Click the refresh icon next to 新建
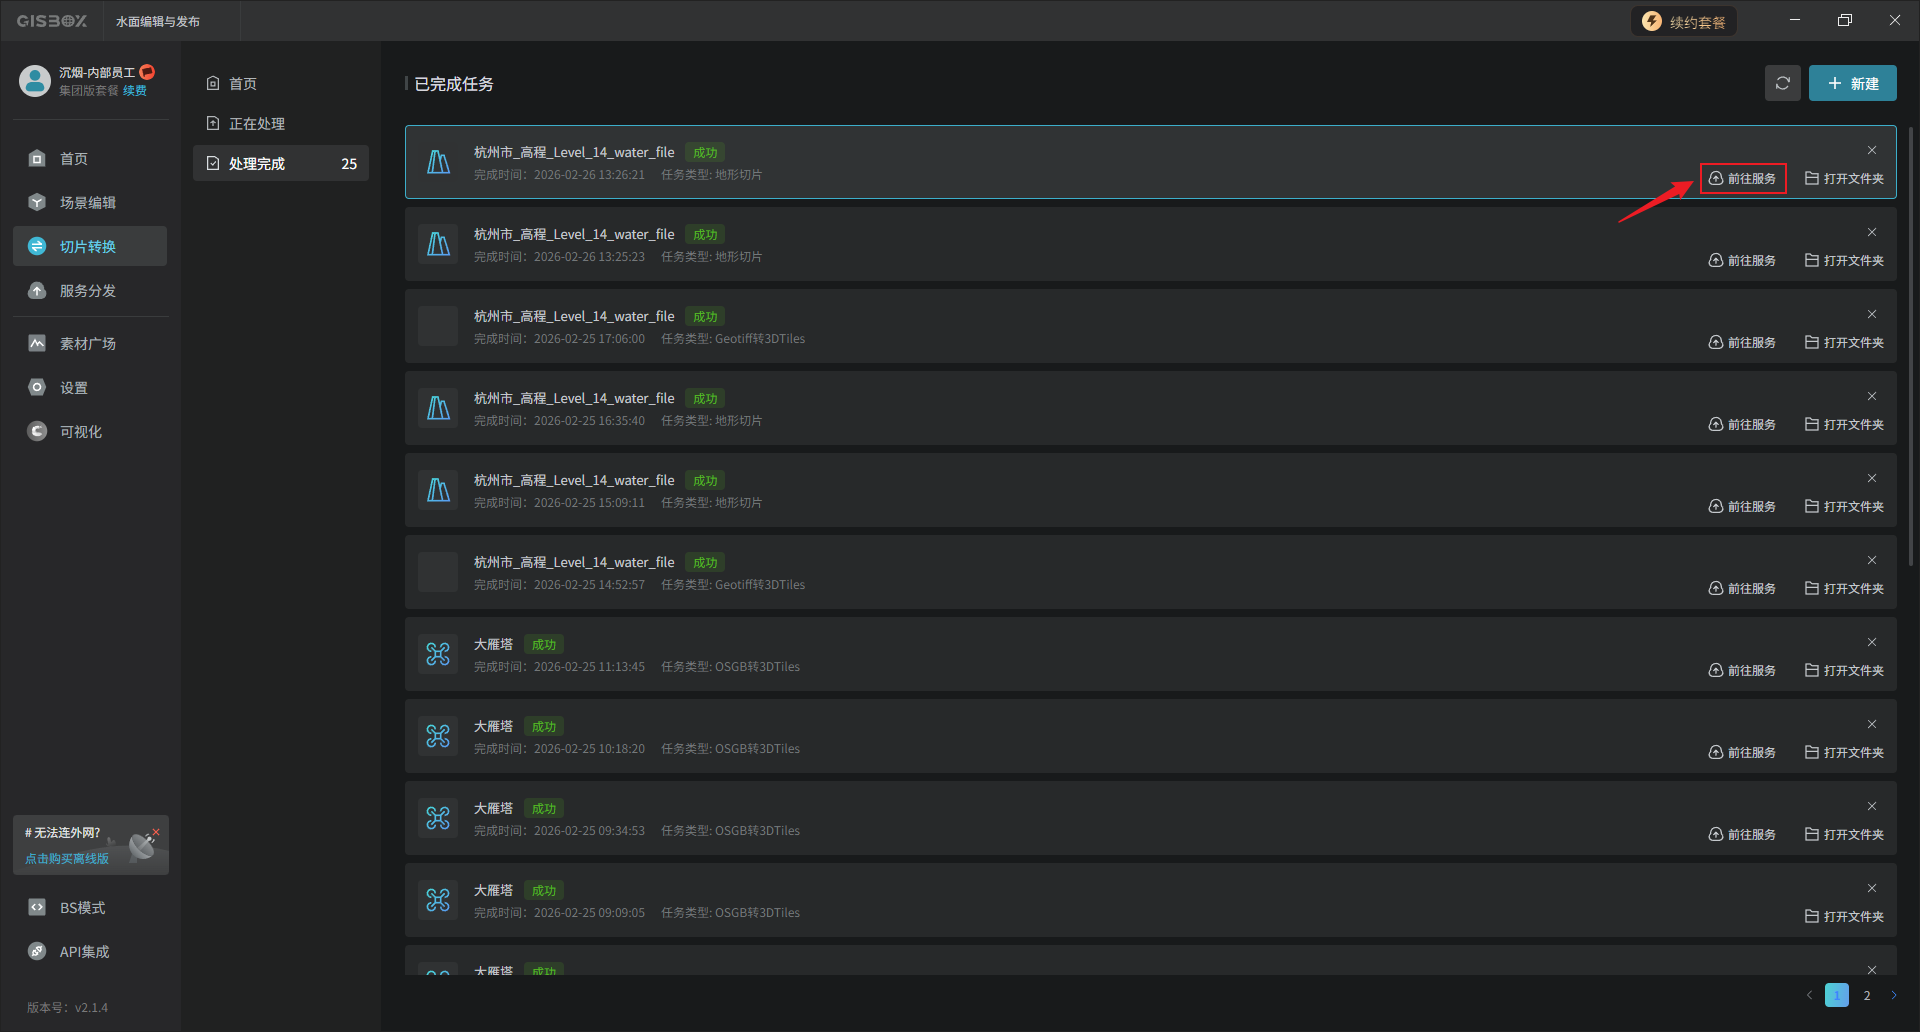This screenshot has width=1920, height=1032. (x=1782, y=84)
